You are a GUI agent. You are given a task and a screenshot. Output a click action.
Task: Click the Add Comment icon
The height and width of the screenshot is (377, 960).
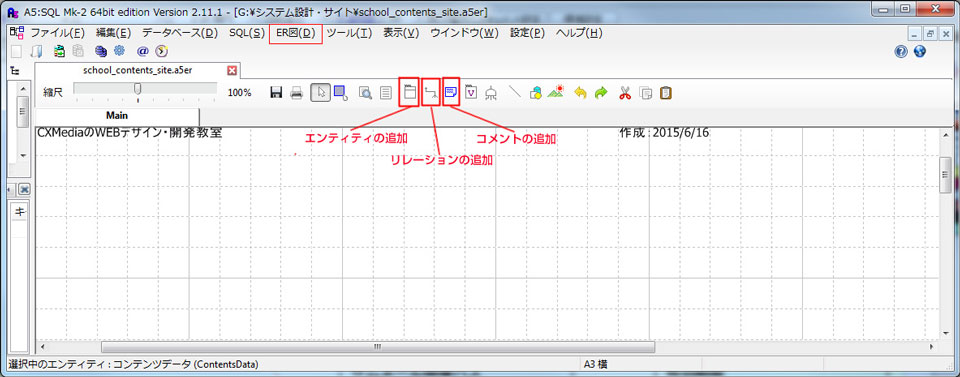click(x=451, y=92)
